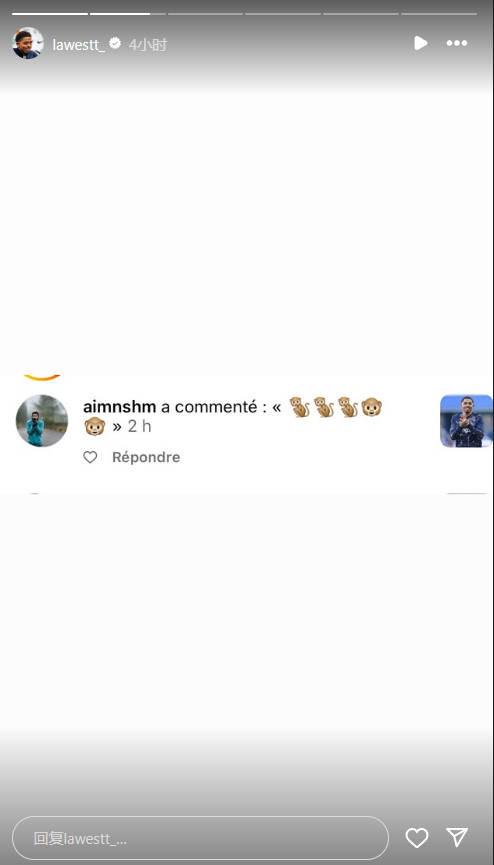The image size is (494, 865).
Task: Jump to the fifth story progress segment
Action: [361, 13]
